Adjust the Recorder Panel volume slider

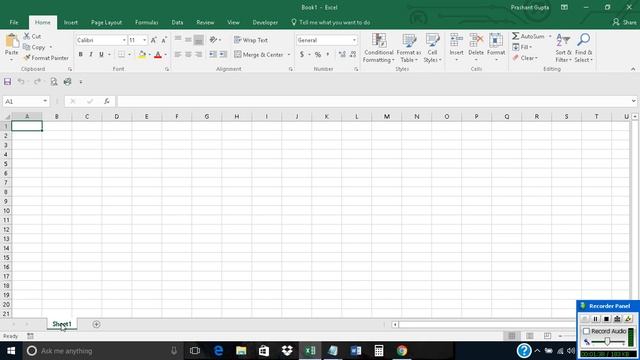tap(608, 342)
